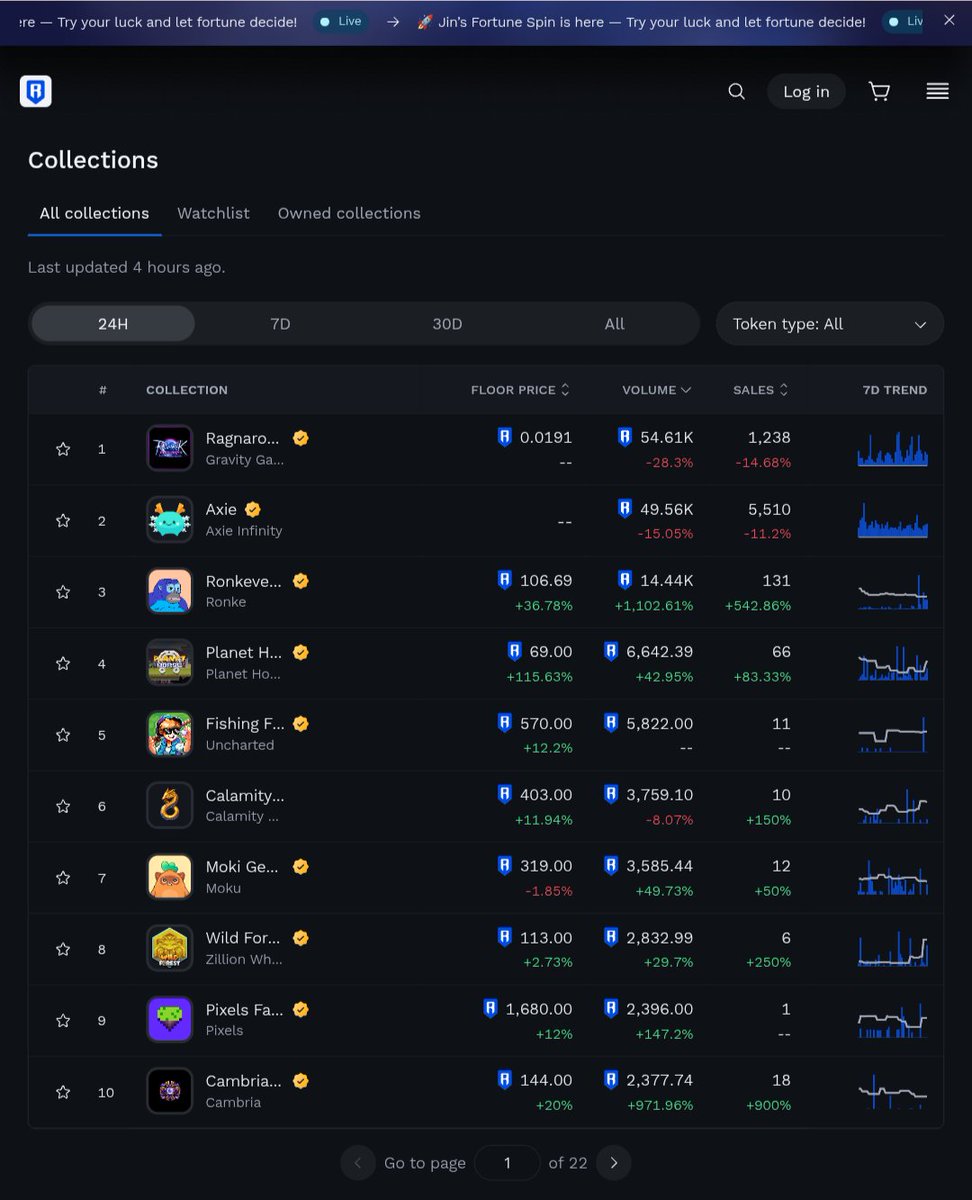Add Axie to watchlist star
This screenshot has width=972, height=1200.
coord(63,521)
